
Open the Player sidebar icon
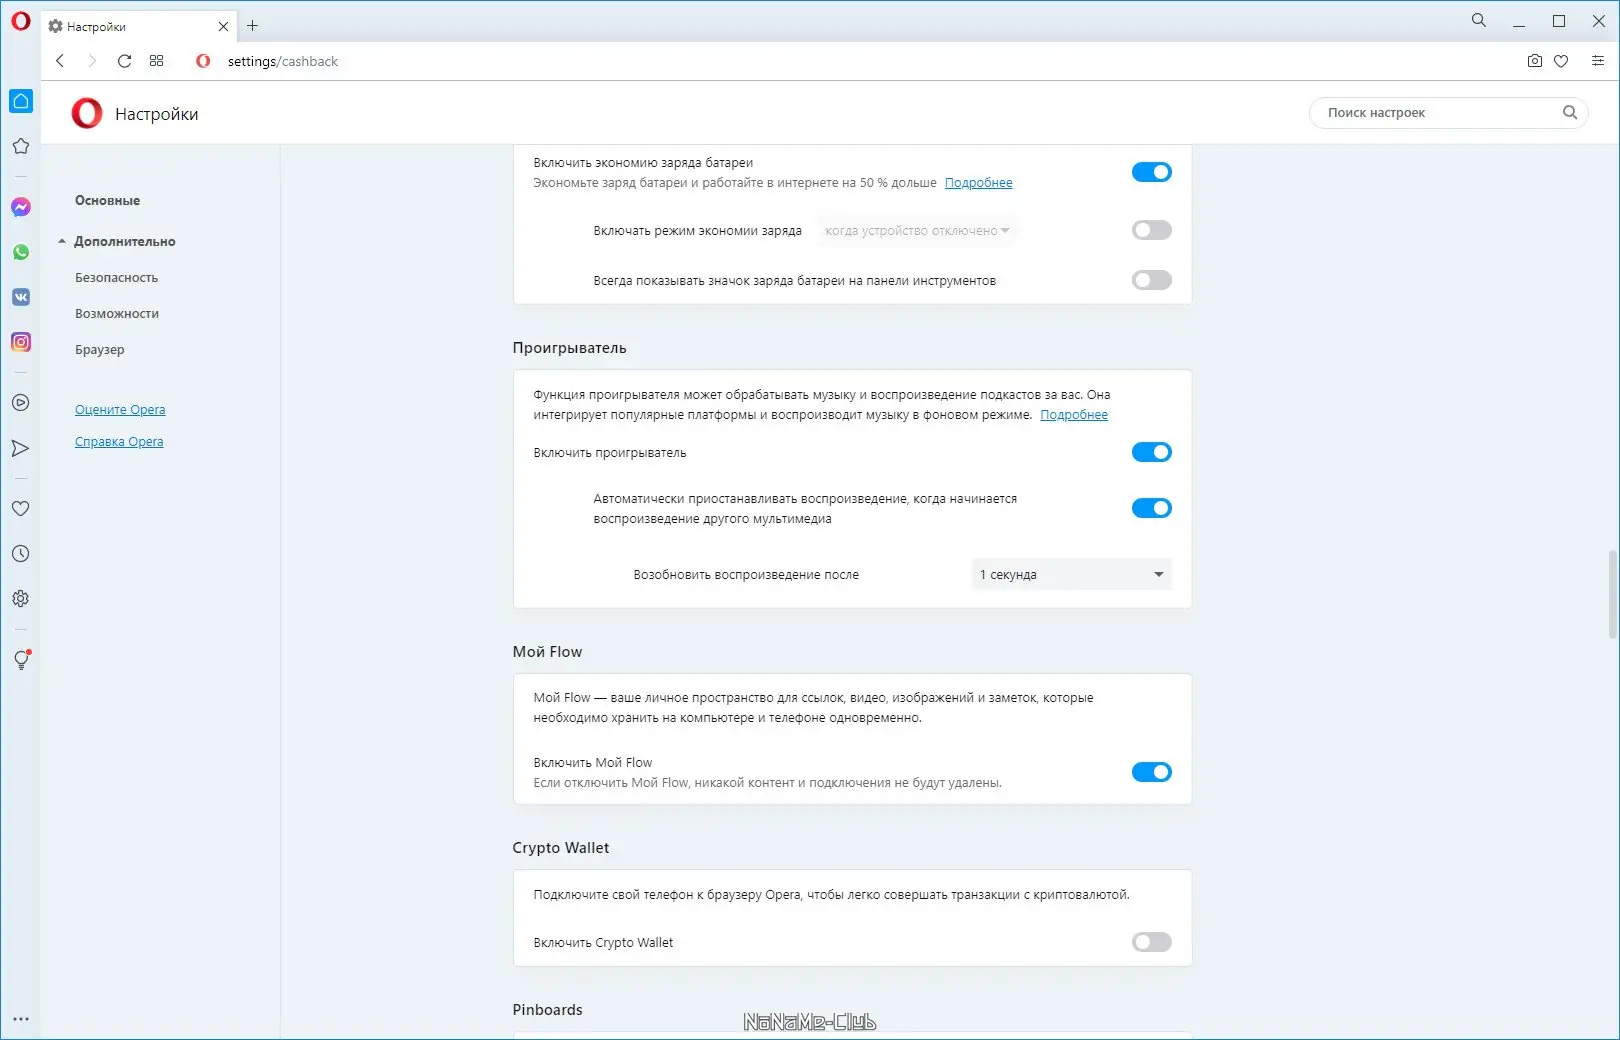21,403
